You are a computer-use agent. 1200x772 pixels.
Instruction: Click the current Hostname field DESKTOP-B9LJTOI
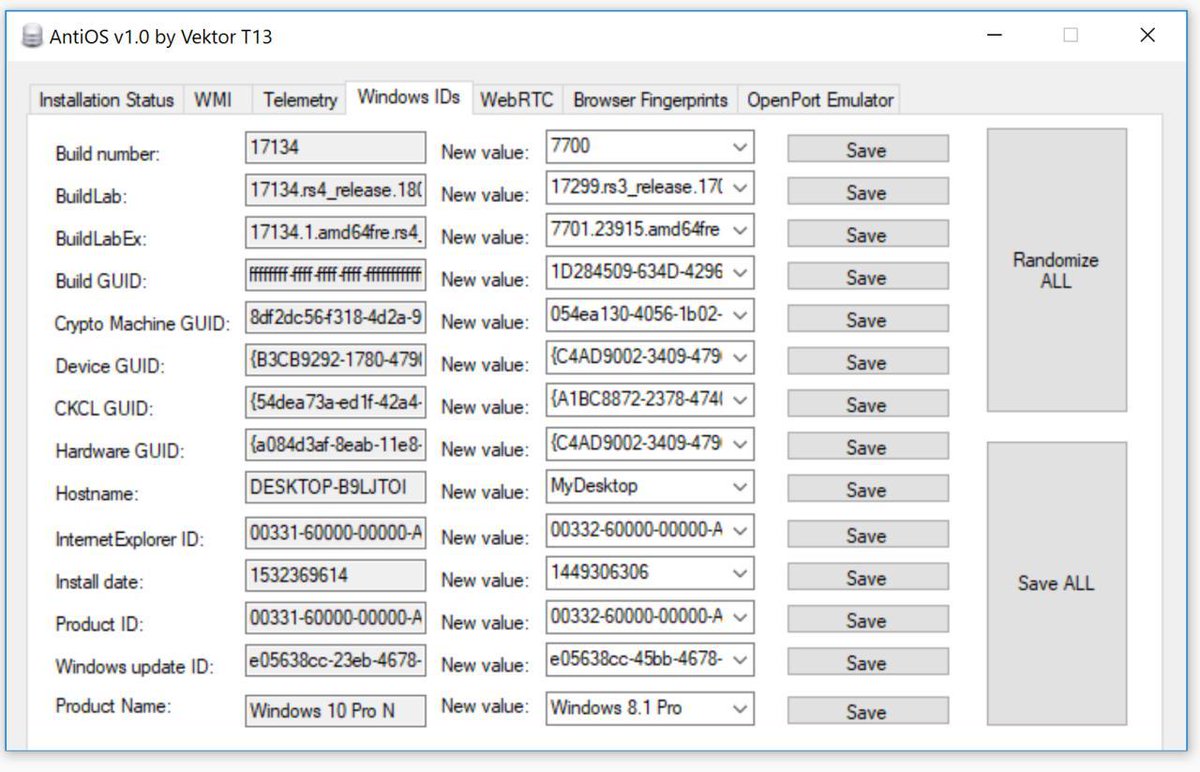click(335, 488)
